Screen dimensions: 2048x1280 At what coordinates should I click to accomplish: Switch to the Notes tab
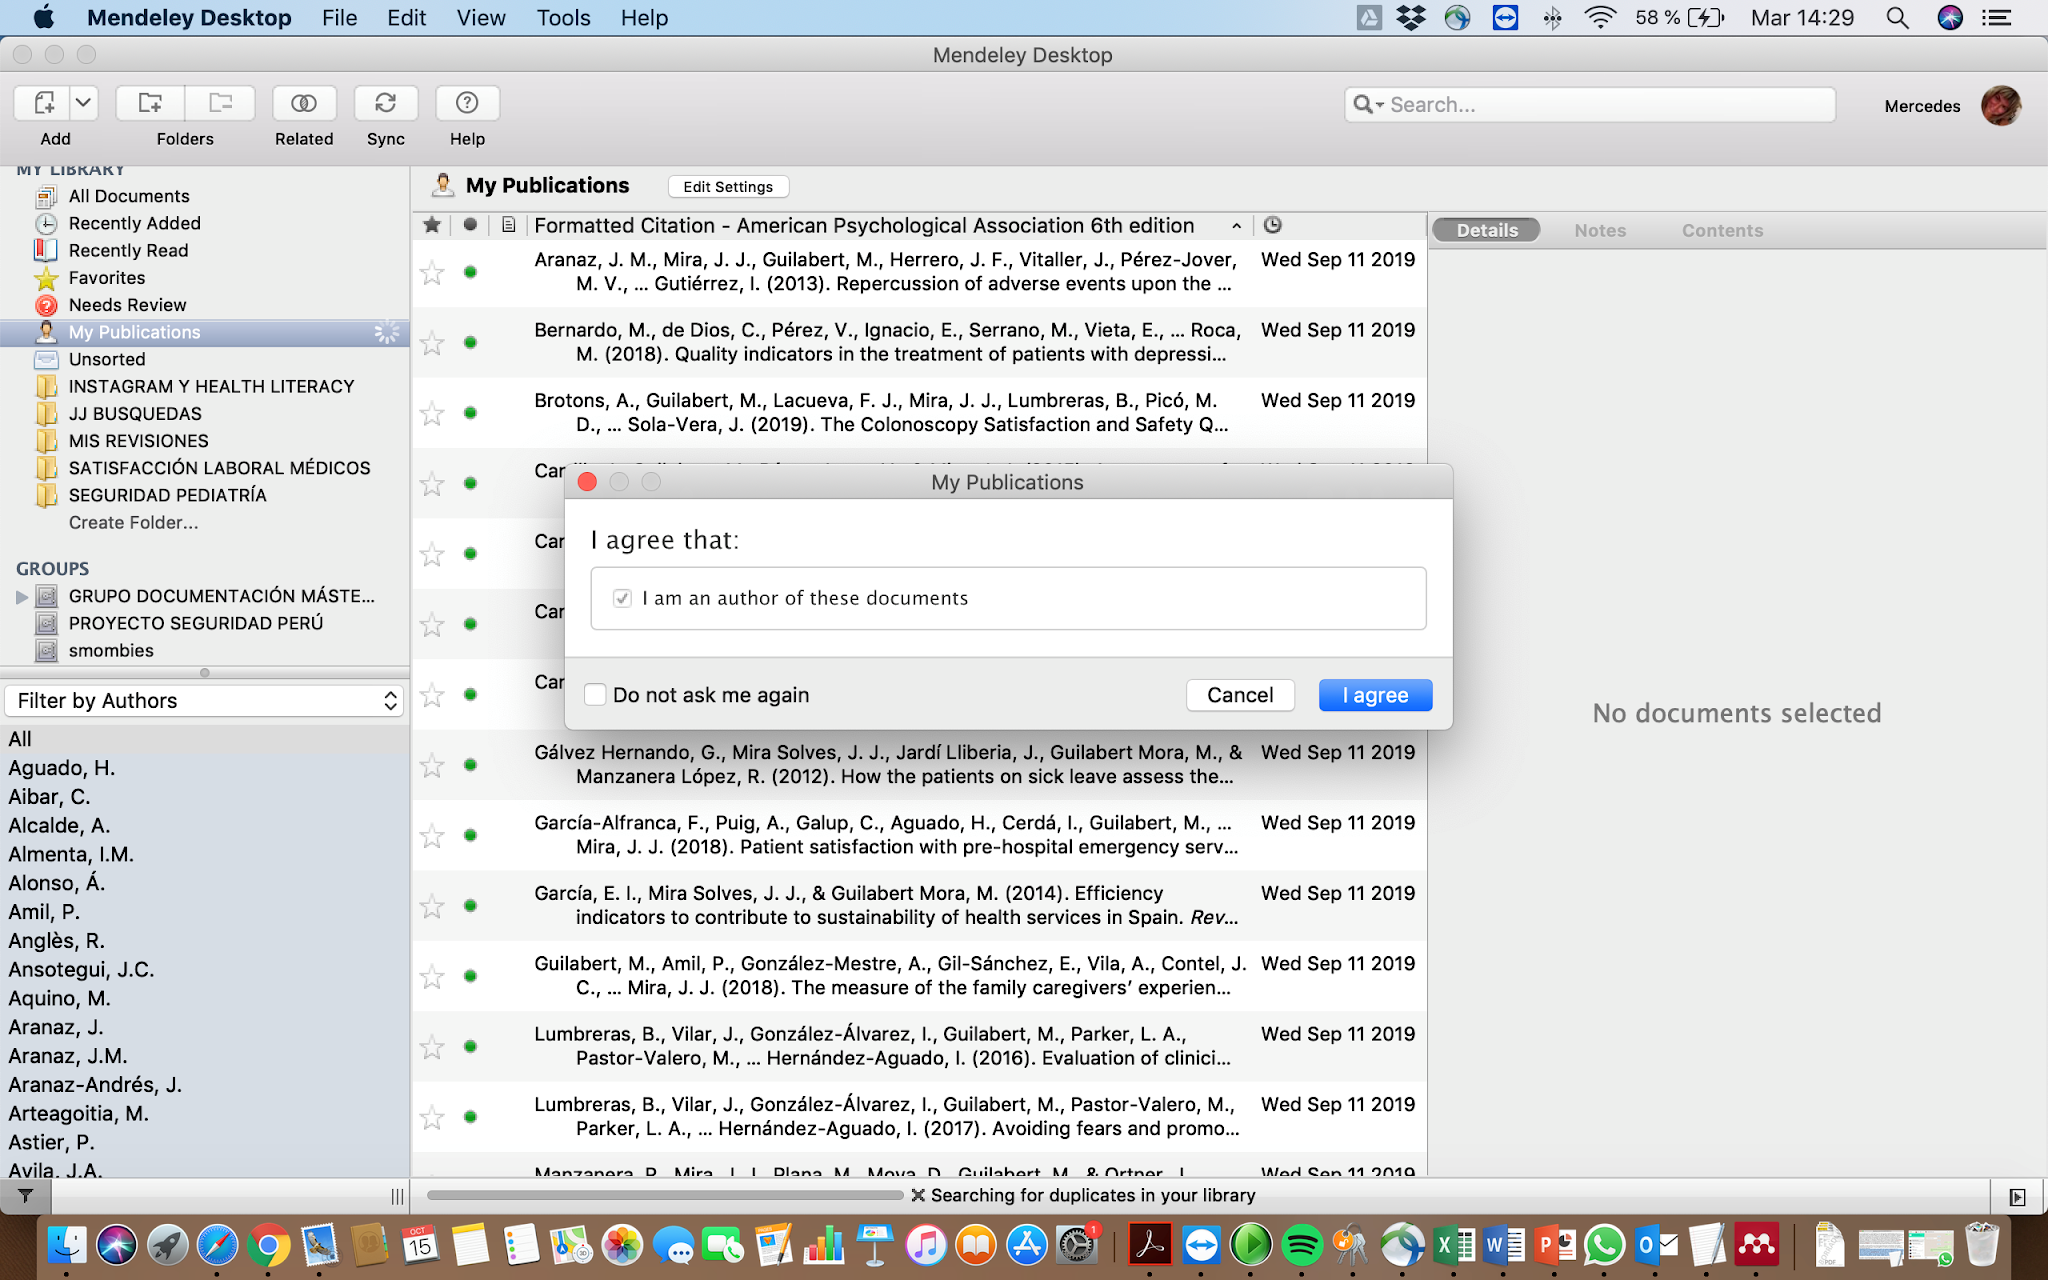tap(1599, 230)
